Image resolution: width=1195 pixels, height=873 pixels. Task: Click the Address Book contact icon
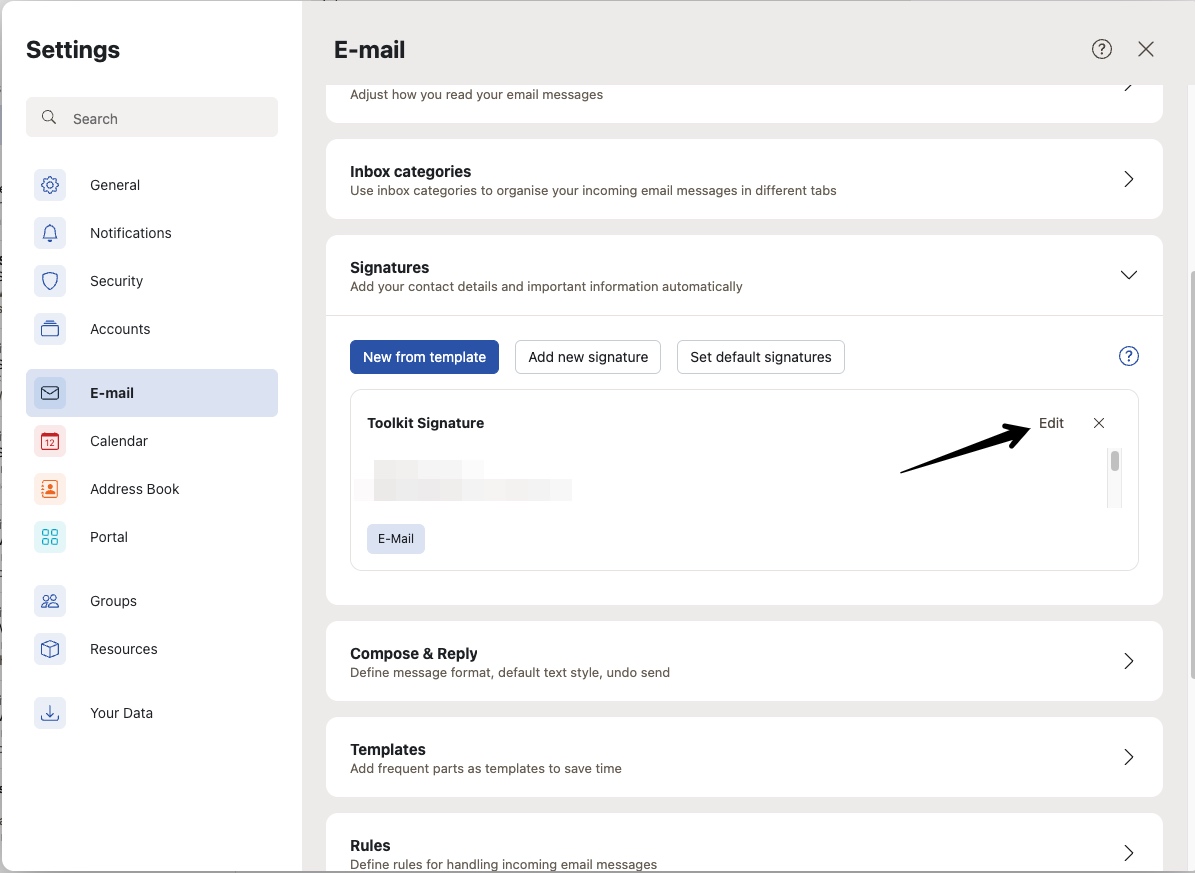[x=50, y=489]
